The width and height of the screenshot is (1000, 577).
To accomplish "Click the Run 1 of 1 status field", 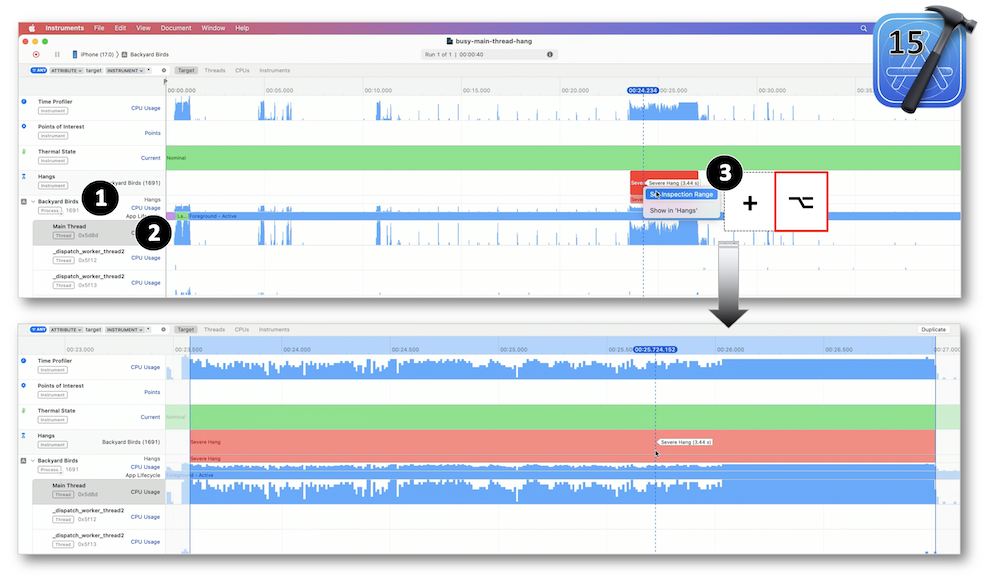I will 489,55.
